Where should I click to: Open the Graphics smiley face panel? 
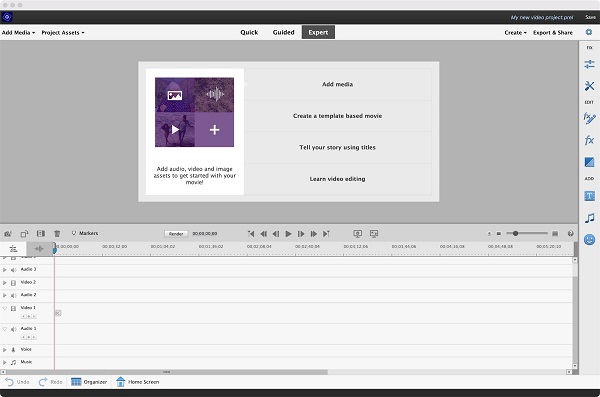(589, 240)
